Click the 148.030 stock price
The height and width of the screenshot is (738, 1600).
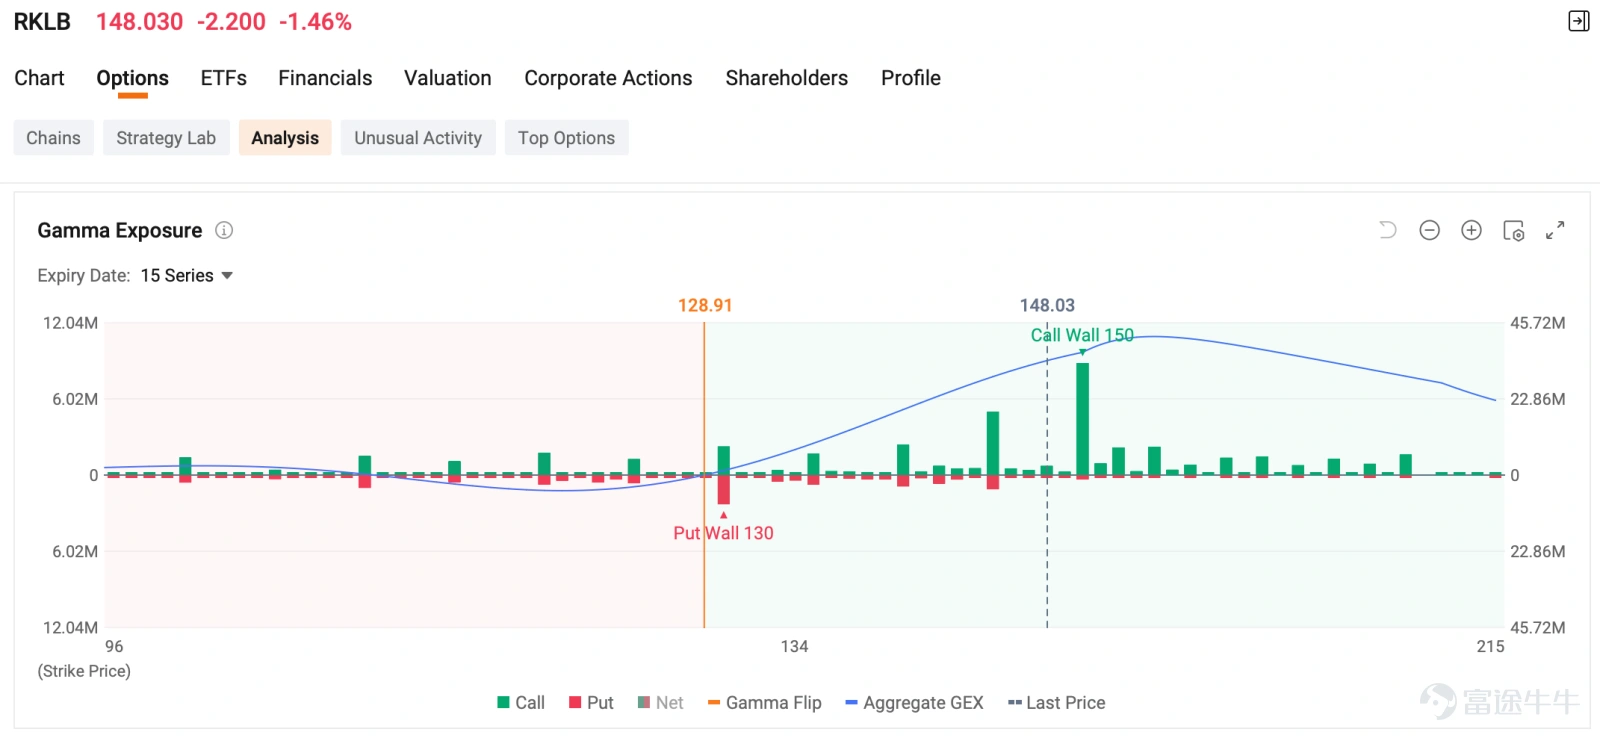click(140, 22)
